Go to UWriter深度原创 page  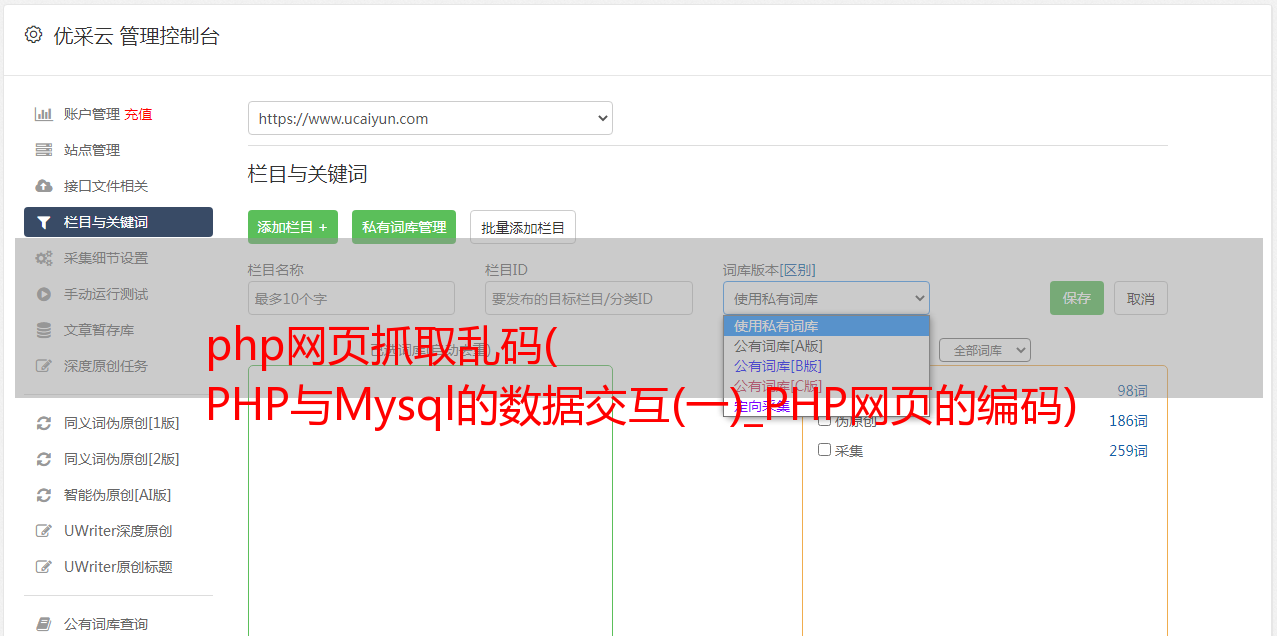click(118, 531)
